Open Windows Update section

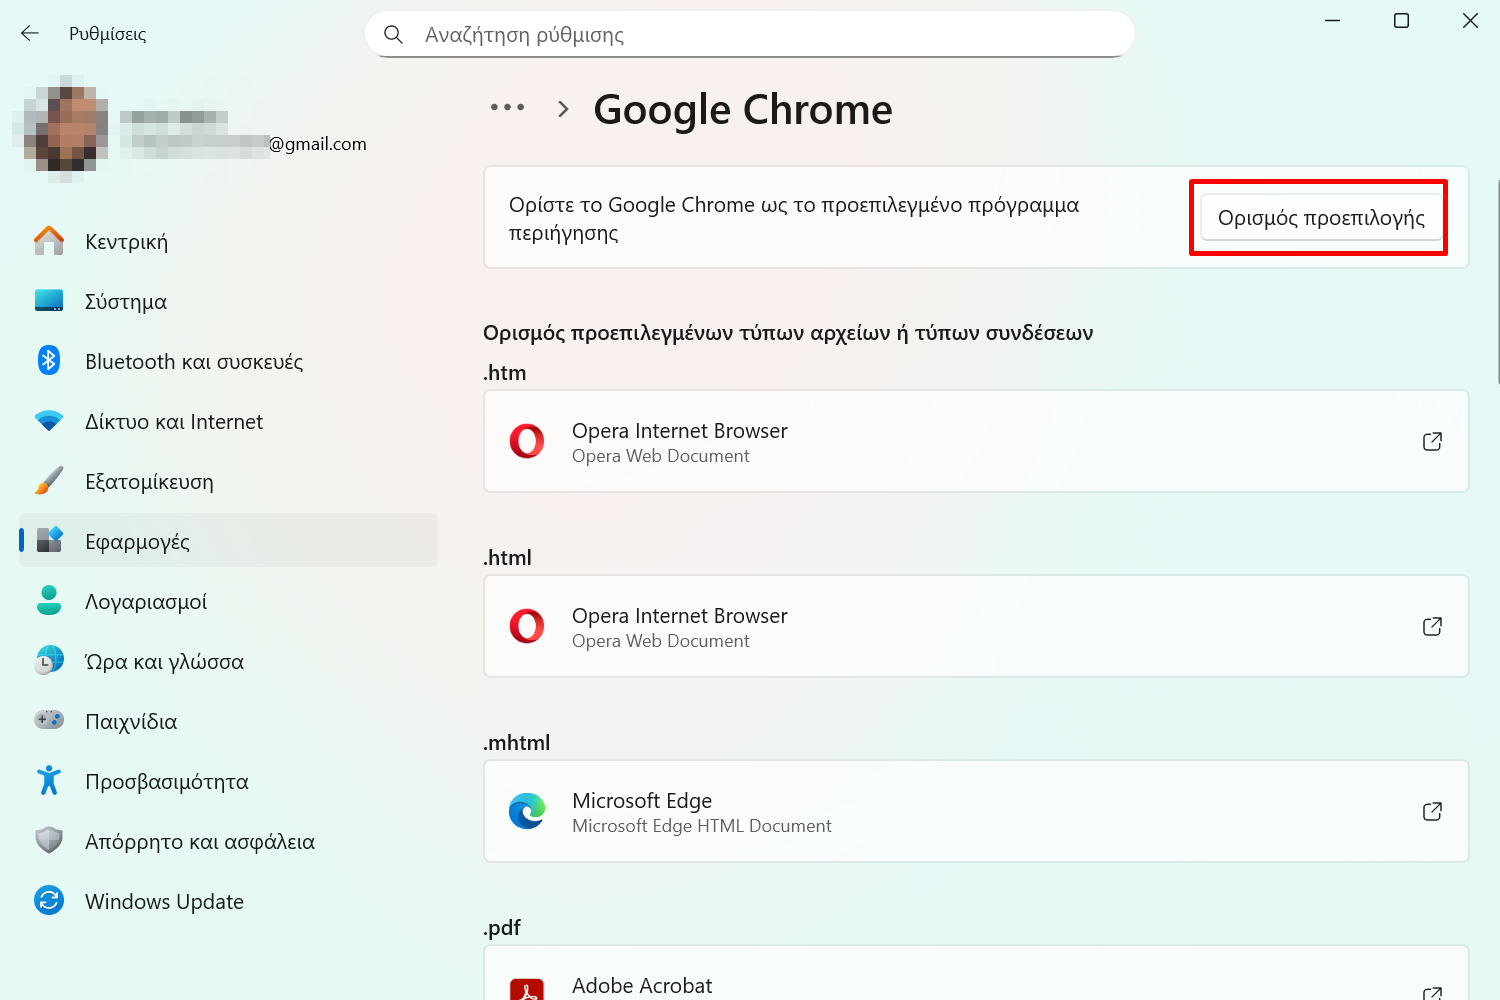228,901
